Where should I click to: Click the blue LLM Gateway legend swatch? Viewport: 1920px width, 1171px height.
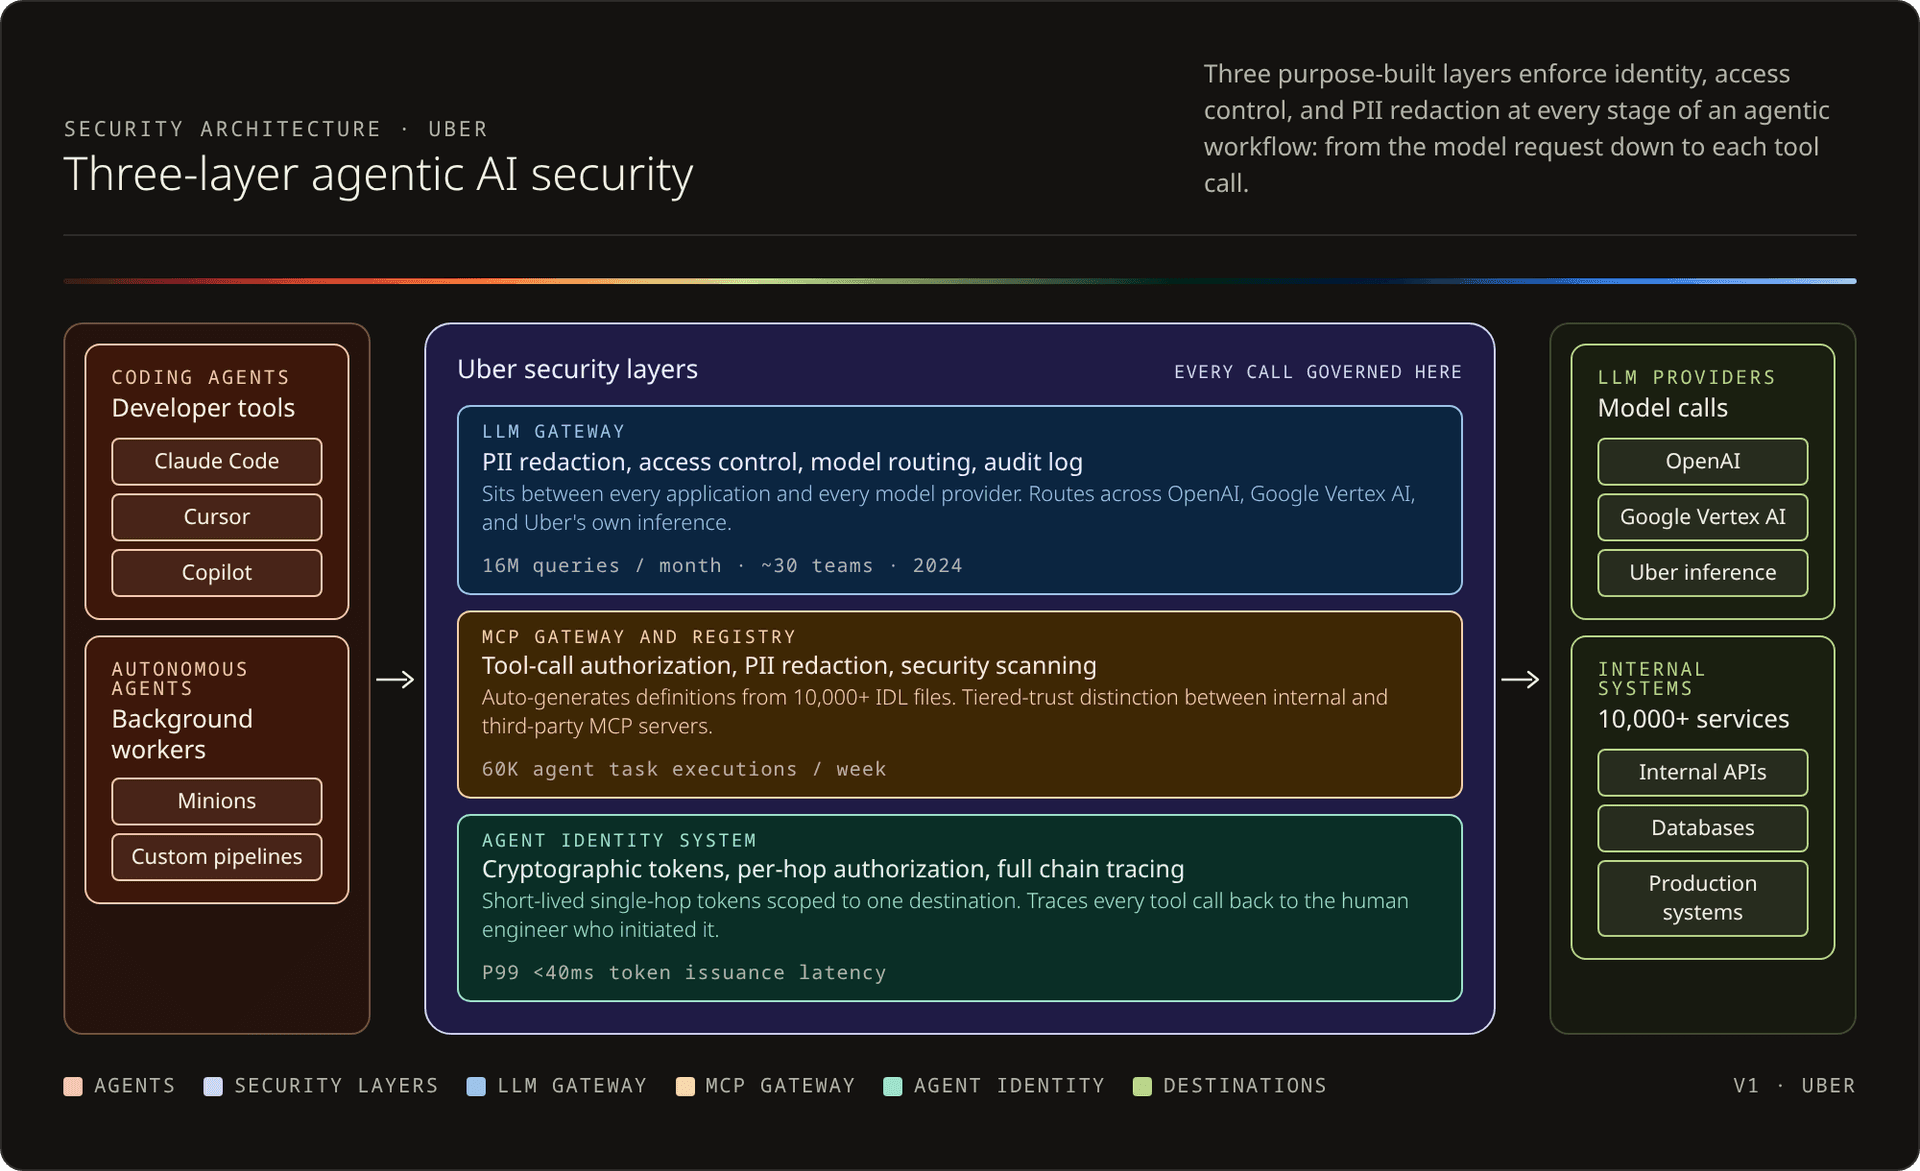[x=476, y=1086]
